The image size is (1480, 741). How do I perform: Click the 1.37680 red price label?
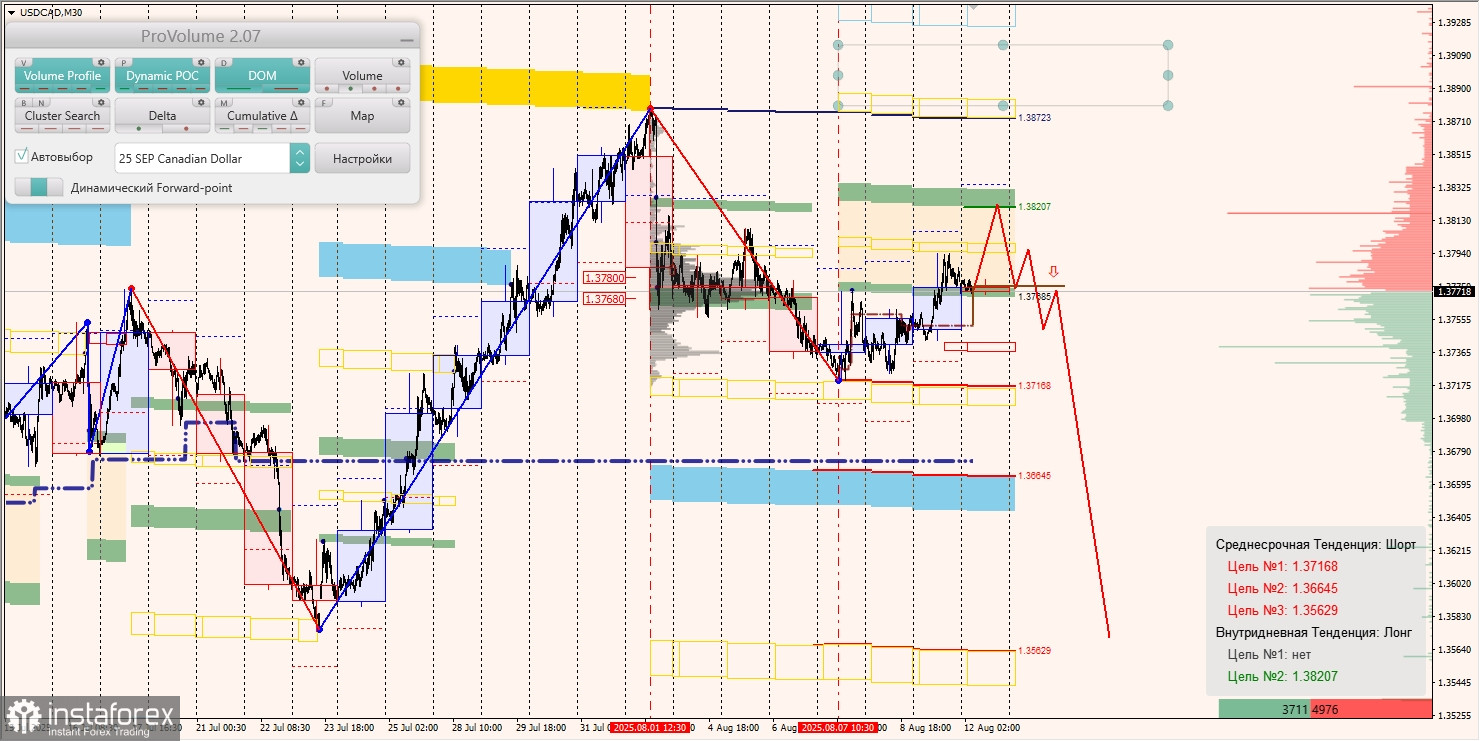click(x=605, y=298)
